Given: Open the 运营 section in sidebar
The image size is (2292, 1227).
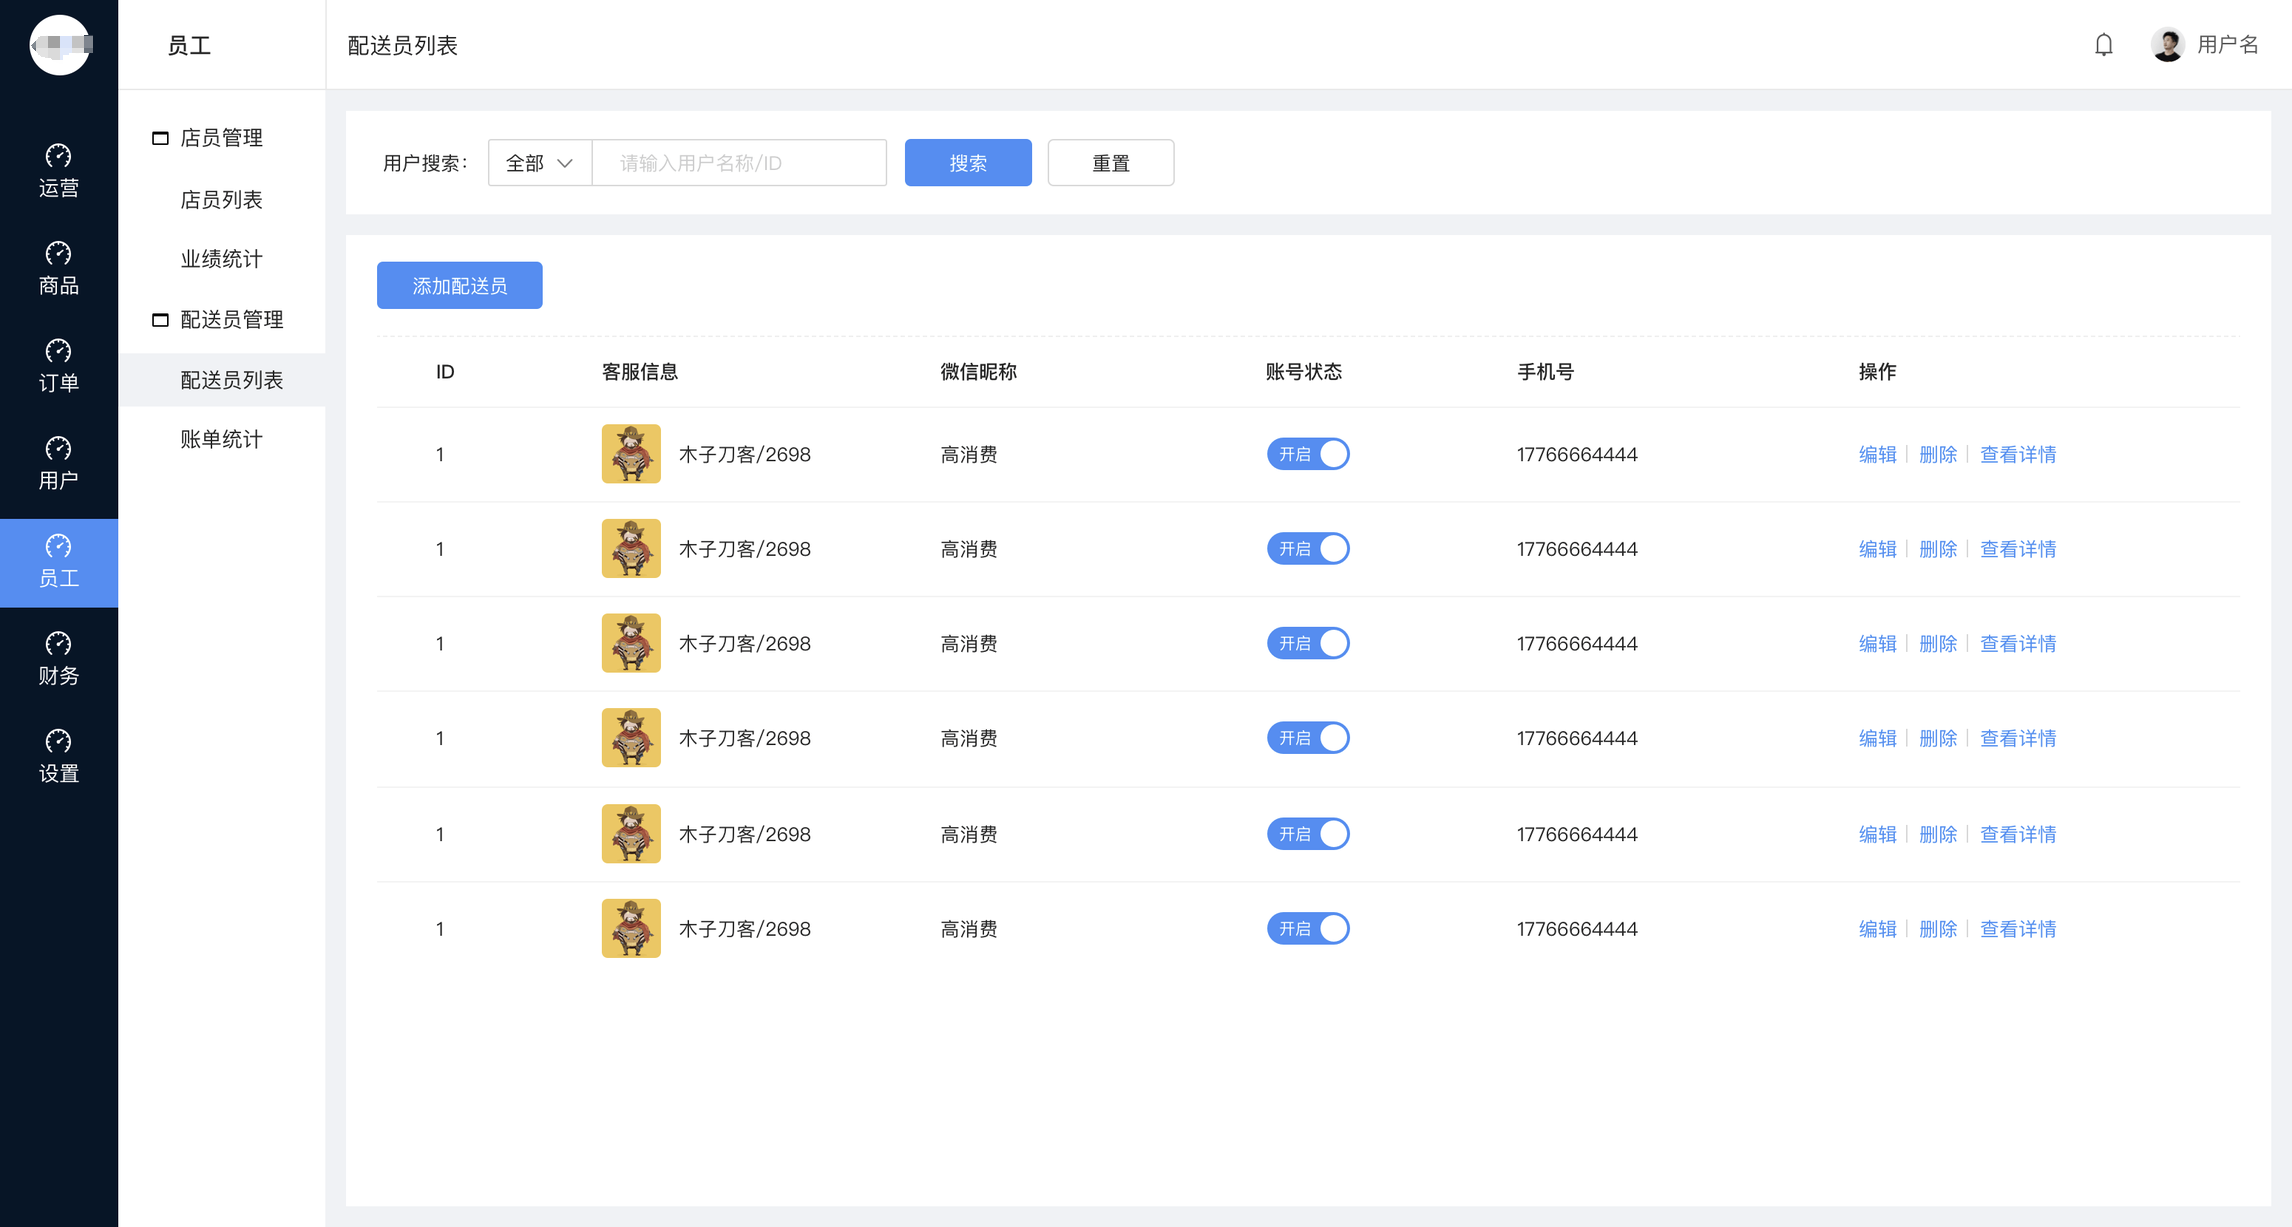Looking at the screenshot, I should (x=59, y=171).
